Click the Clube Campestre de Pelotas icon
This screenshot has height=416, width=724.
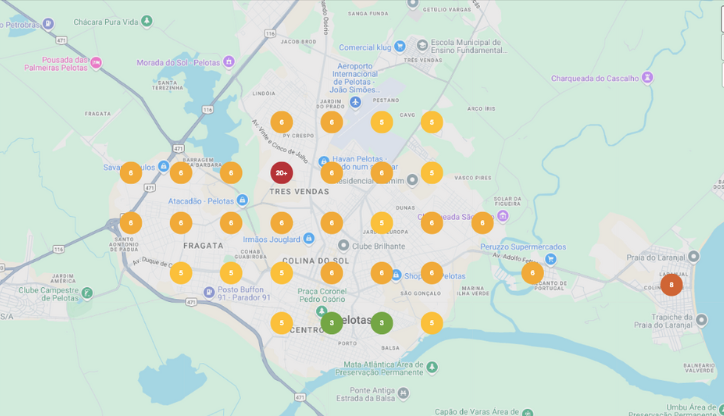tap(87, 293)
